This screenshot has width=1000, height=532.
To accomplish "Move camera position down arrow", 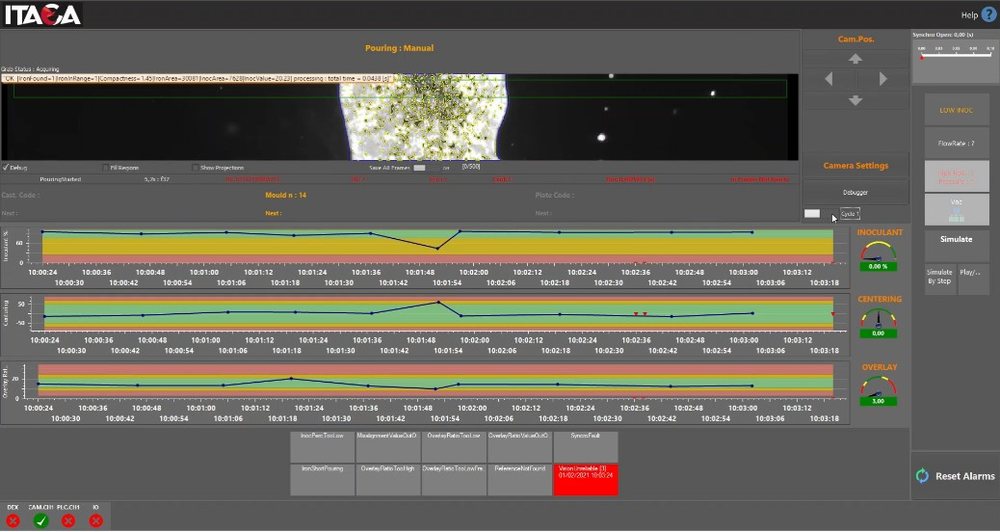I will tap(855, 100).
